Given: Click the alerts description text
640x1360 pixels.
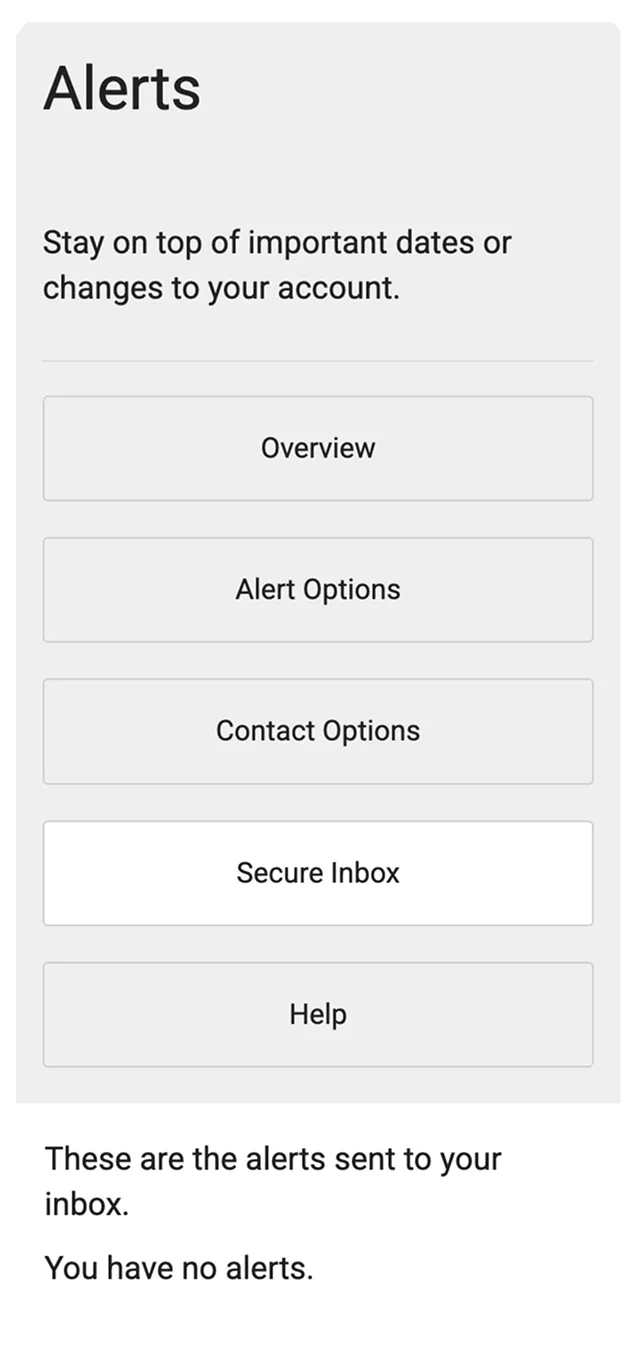Looking at the screenshot, I should 277,265.
